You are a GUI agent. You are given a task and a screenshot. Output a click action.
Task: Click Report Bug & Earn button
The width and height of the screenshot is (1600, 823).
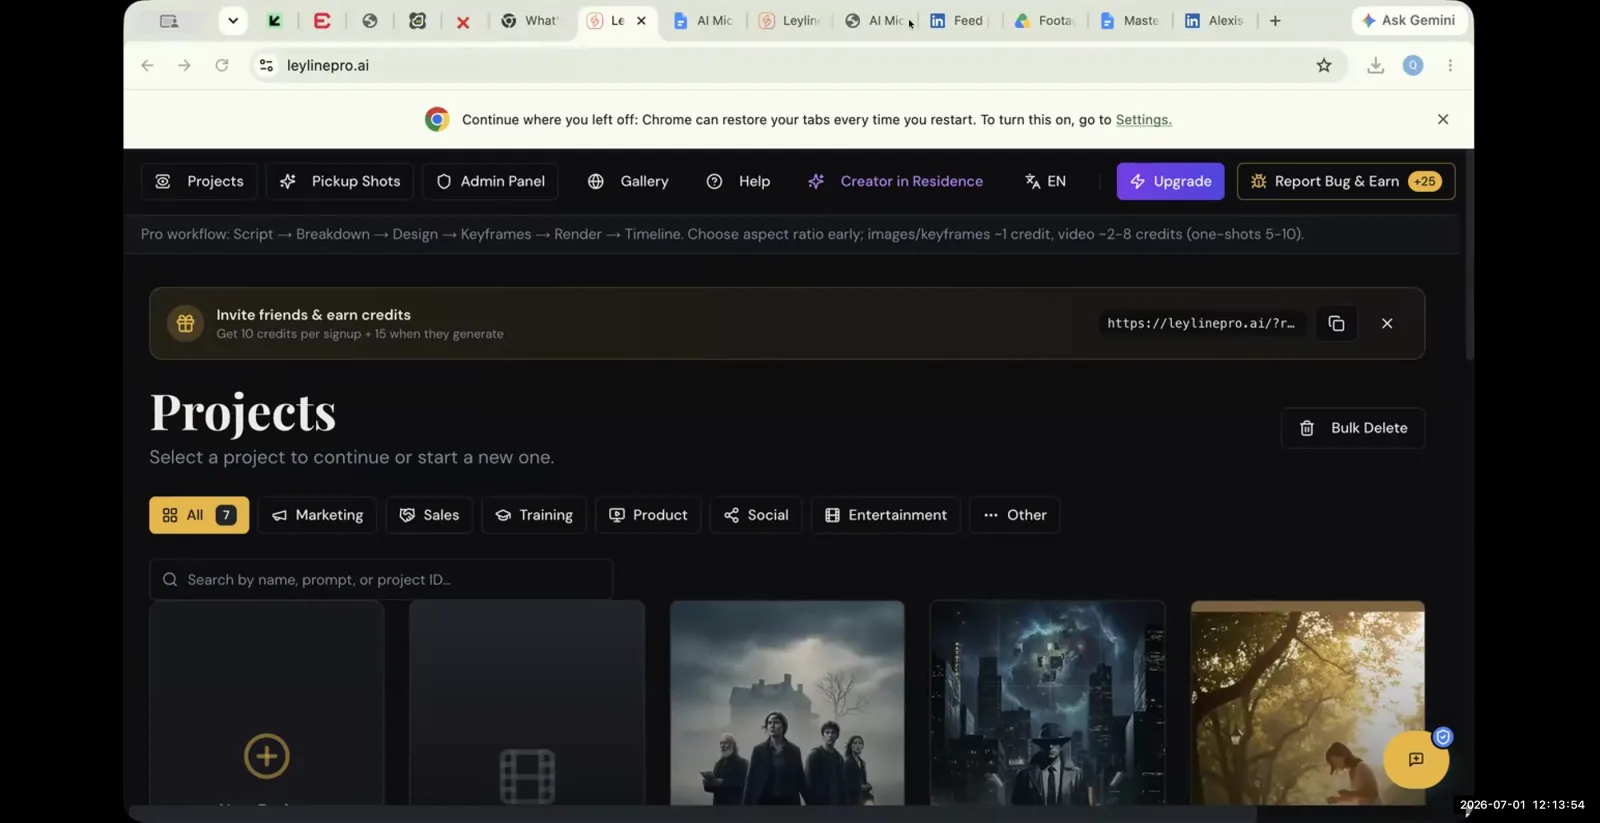pyautogui.click(x=1346, y=181)
